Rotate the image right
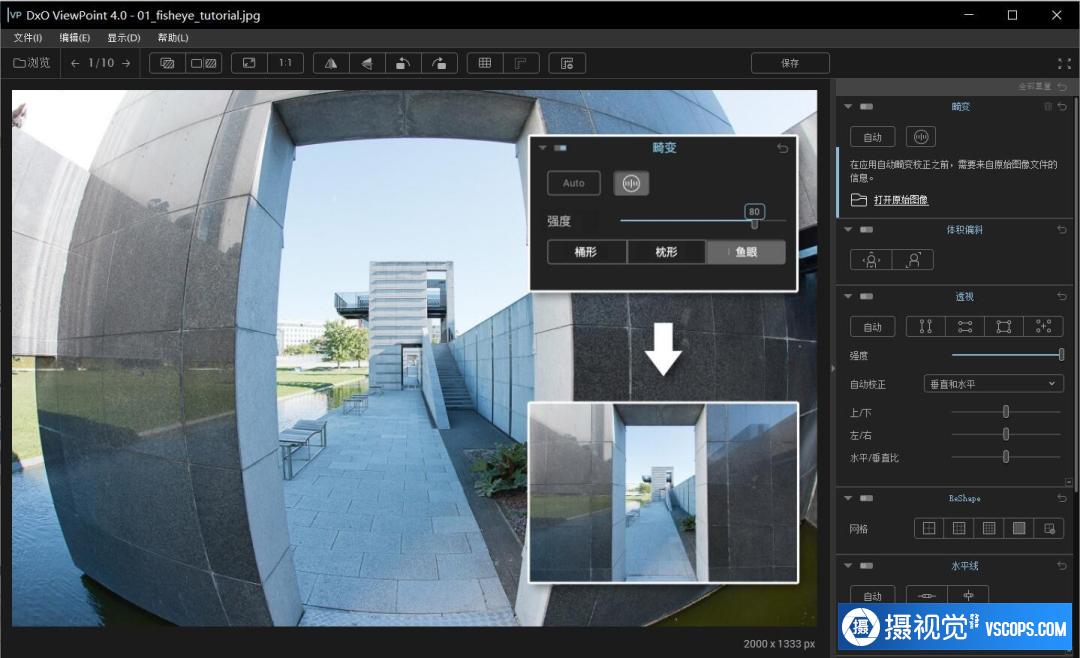Viewport: 1080px width, 658px height. pyautogui.click(x=439, y=63)
